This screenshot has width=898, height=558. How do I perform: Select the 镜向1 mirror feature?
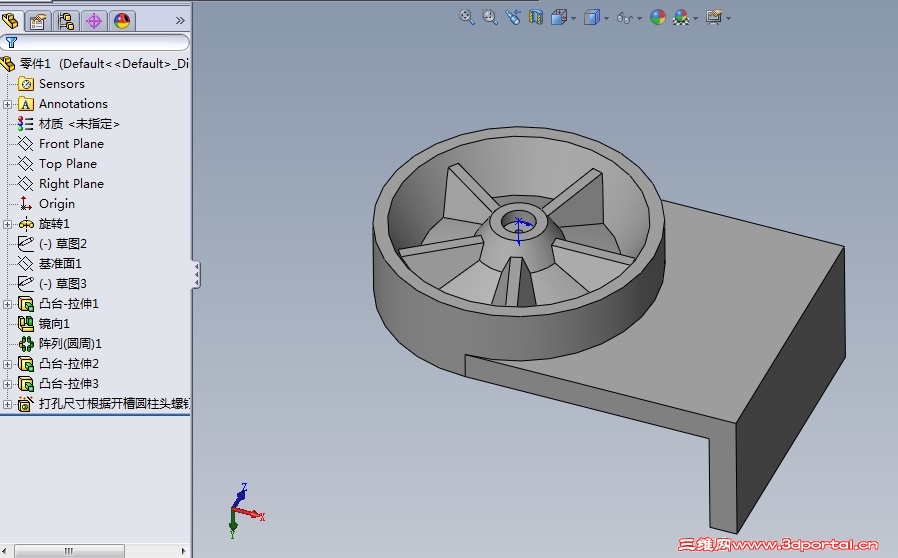coord(54,324)
